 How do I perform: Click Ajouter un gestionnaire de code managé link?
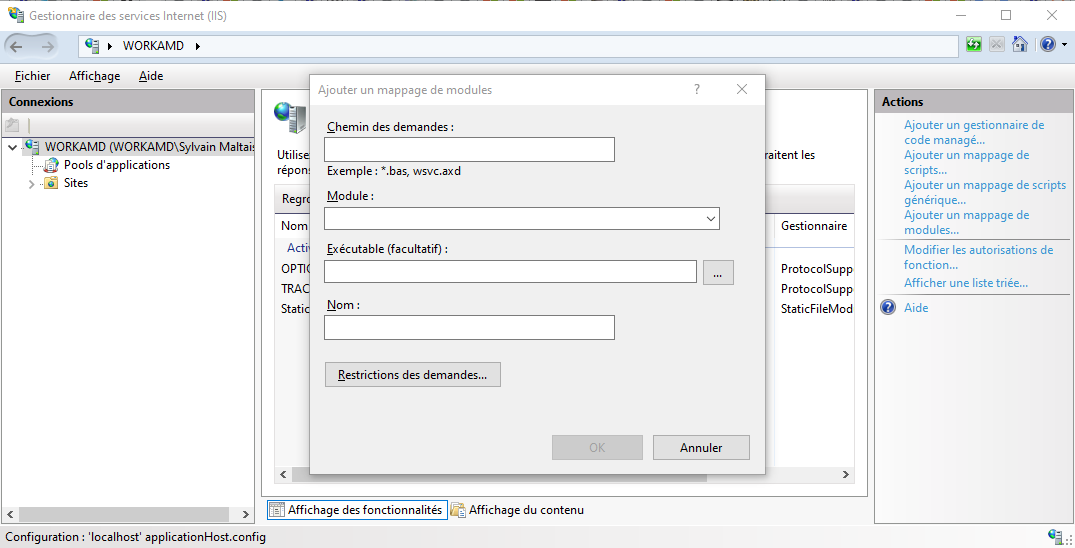pyautogui.click(x=974, y=132)
